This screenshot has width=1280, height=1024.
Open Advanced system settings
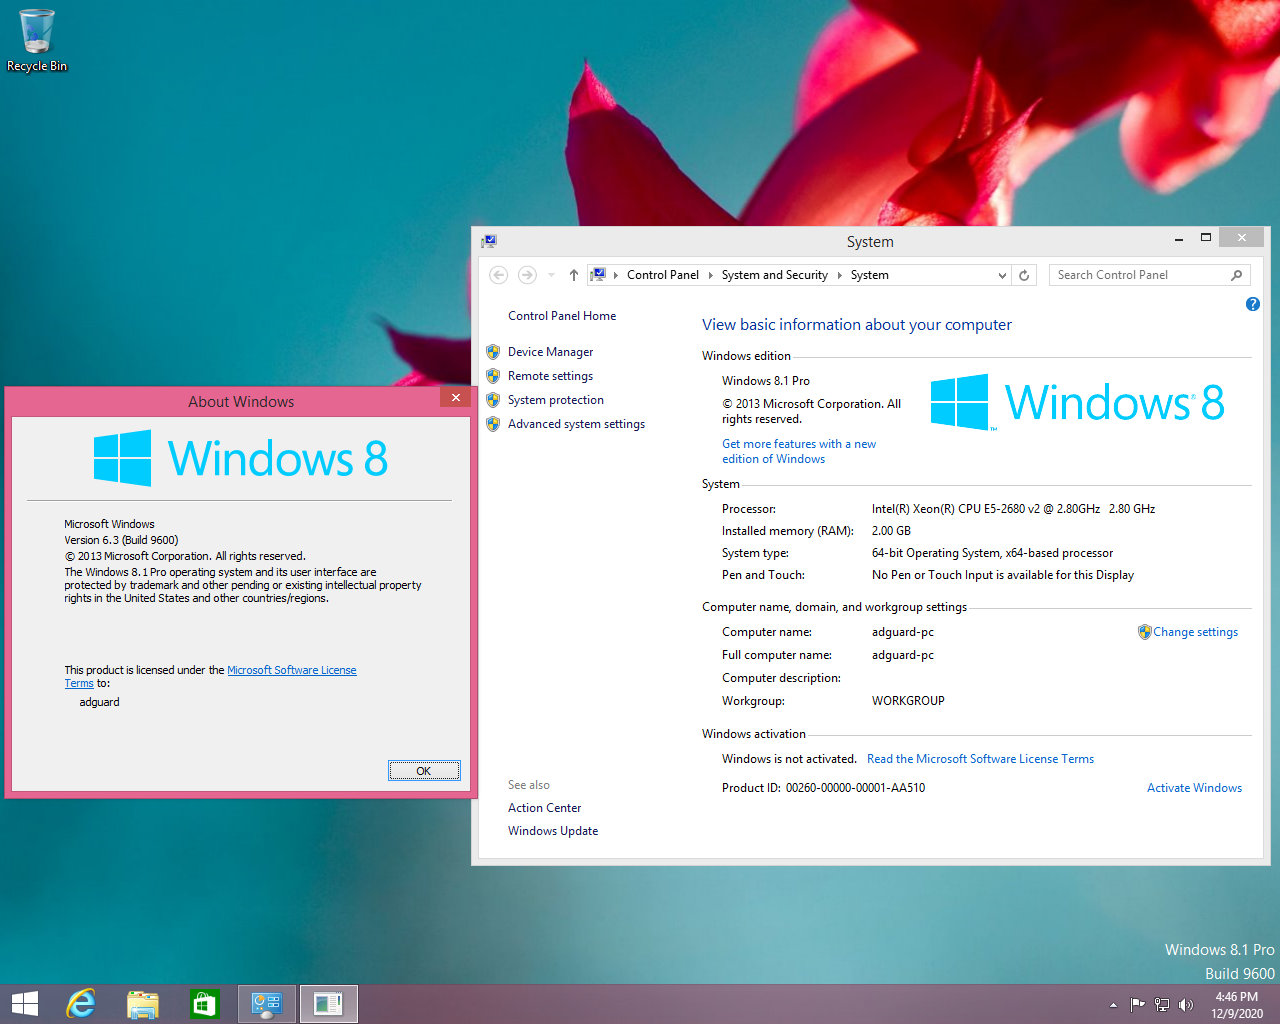tap(577, 424)
